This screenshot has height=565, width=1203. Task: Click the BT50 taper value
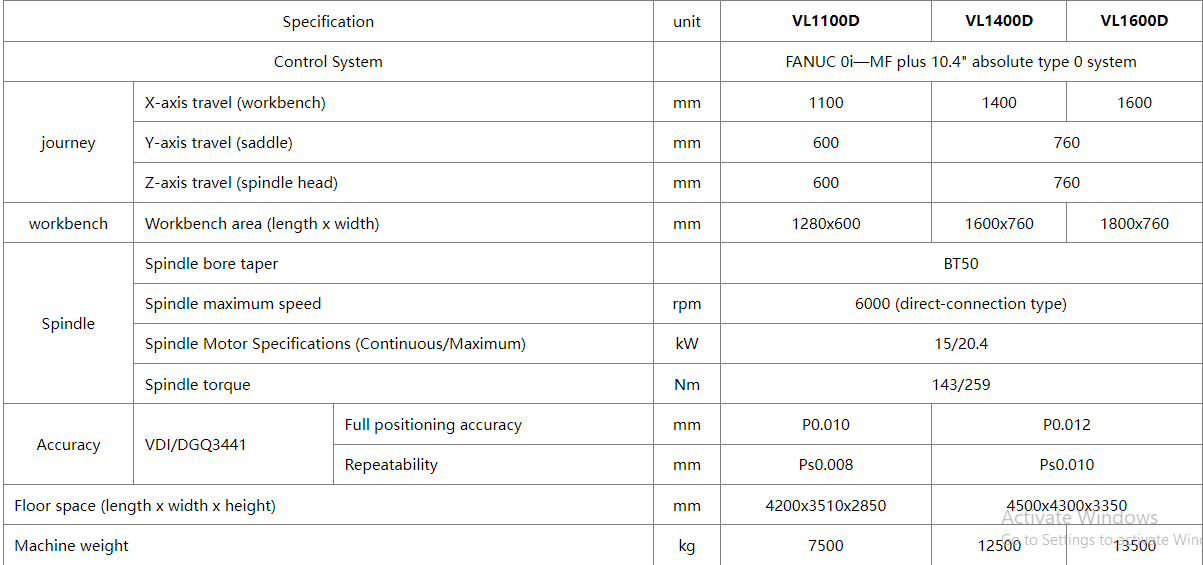tap(960, 264)
